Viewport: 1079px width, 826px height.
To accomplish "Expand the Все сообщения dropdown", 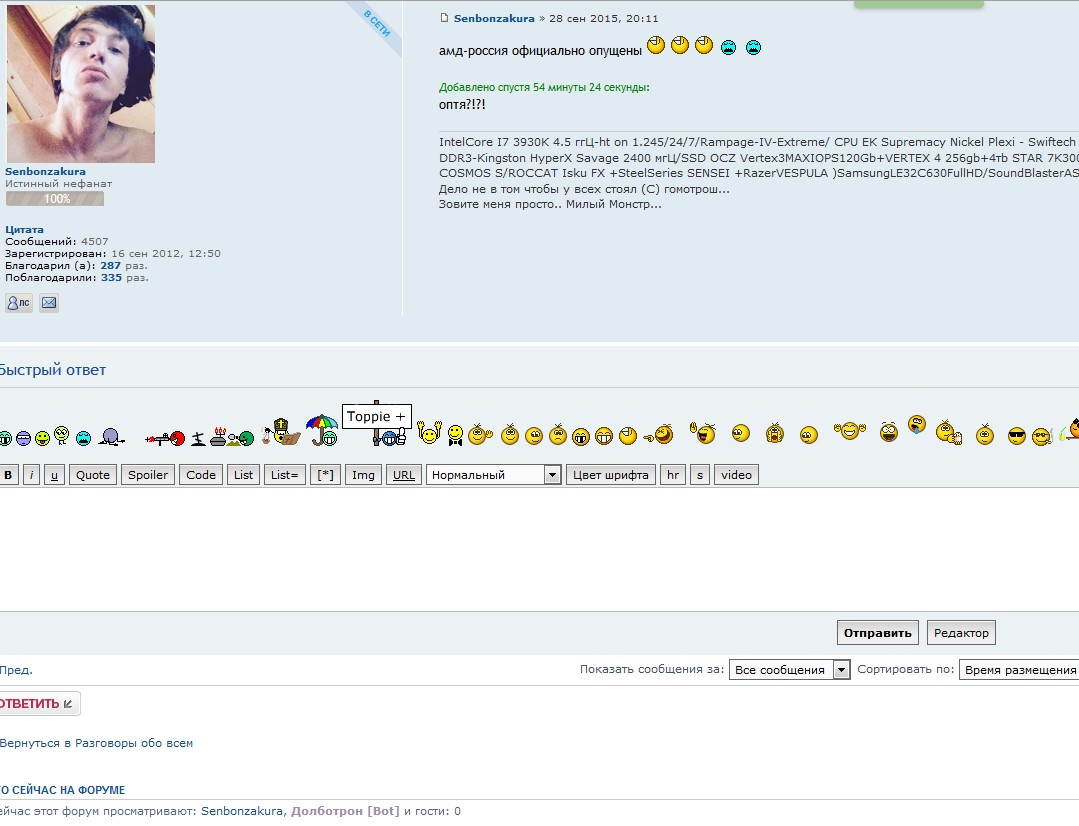I will point(789,670).
